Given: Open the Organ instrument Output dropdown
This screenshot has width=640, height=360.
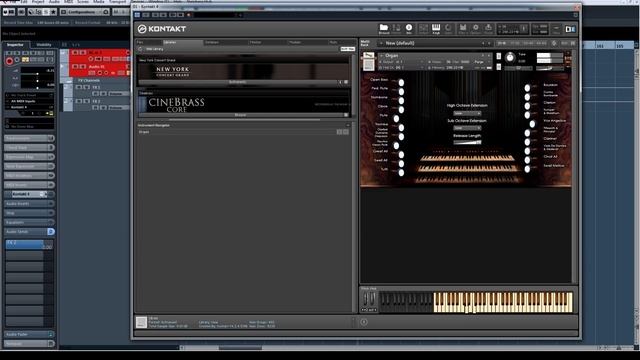Looking at the screenshot, I should [x=402, y=62].
